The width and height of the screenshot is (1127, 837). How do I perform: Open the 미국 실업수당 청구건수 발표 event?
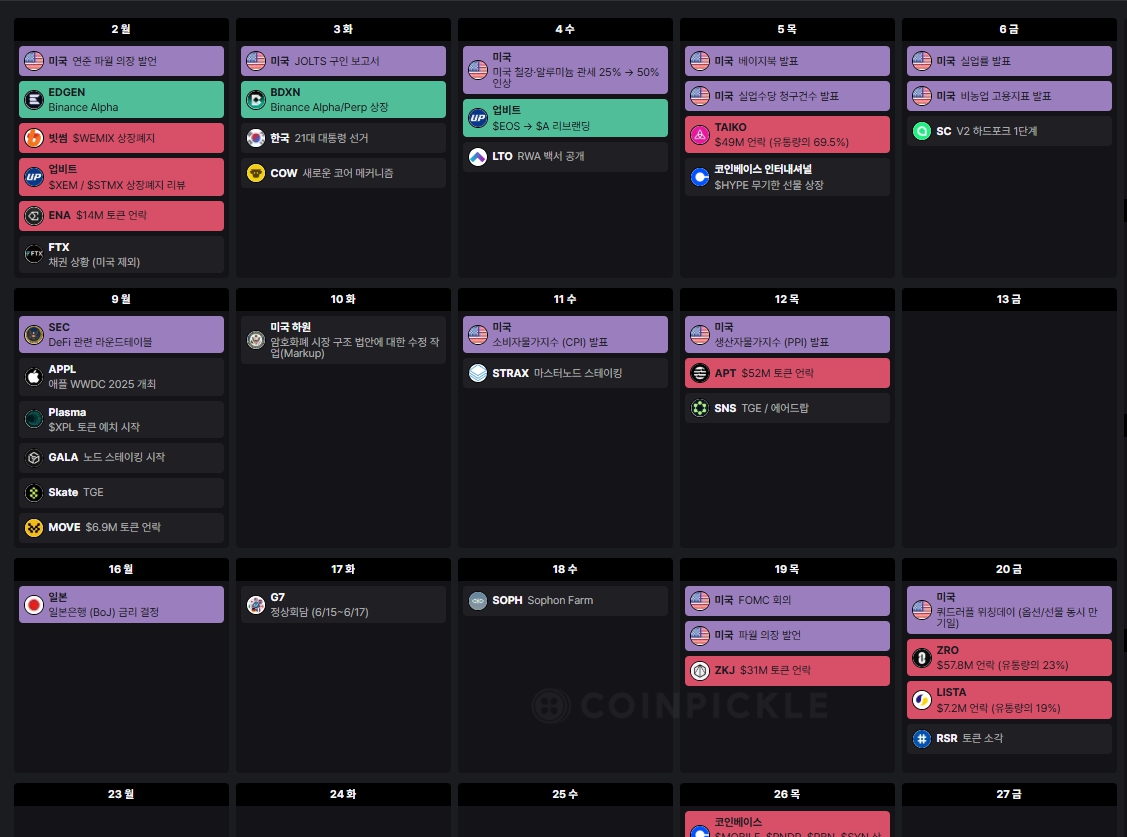point(787,96)
